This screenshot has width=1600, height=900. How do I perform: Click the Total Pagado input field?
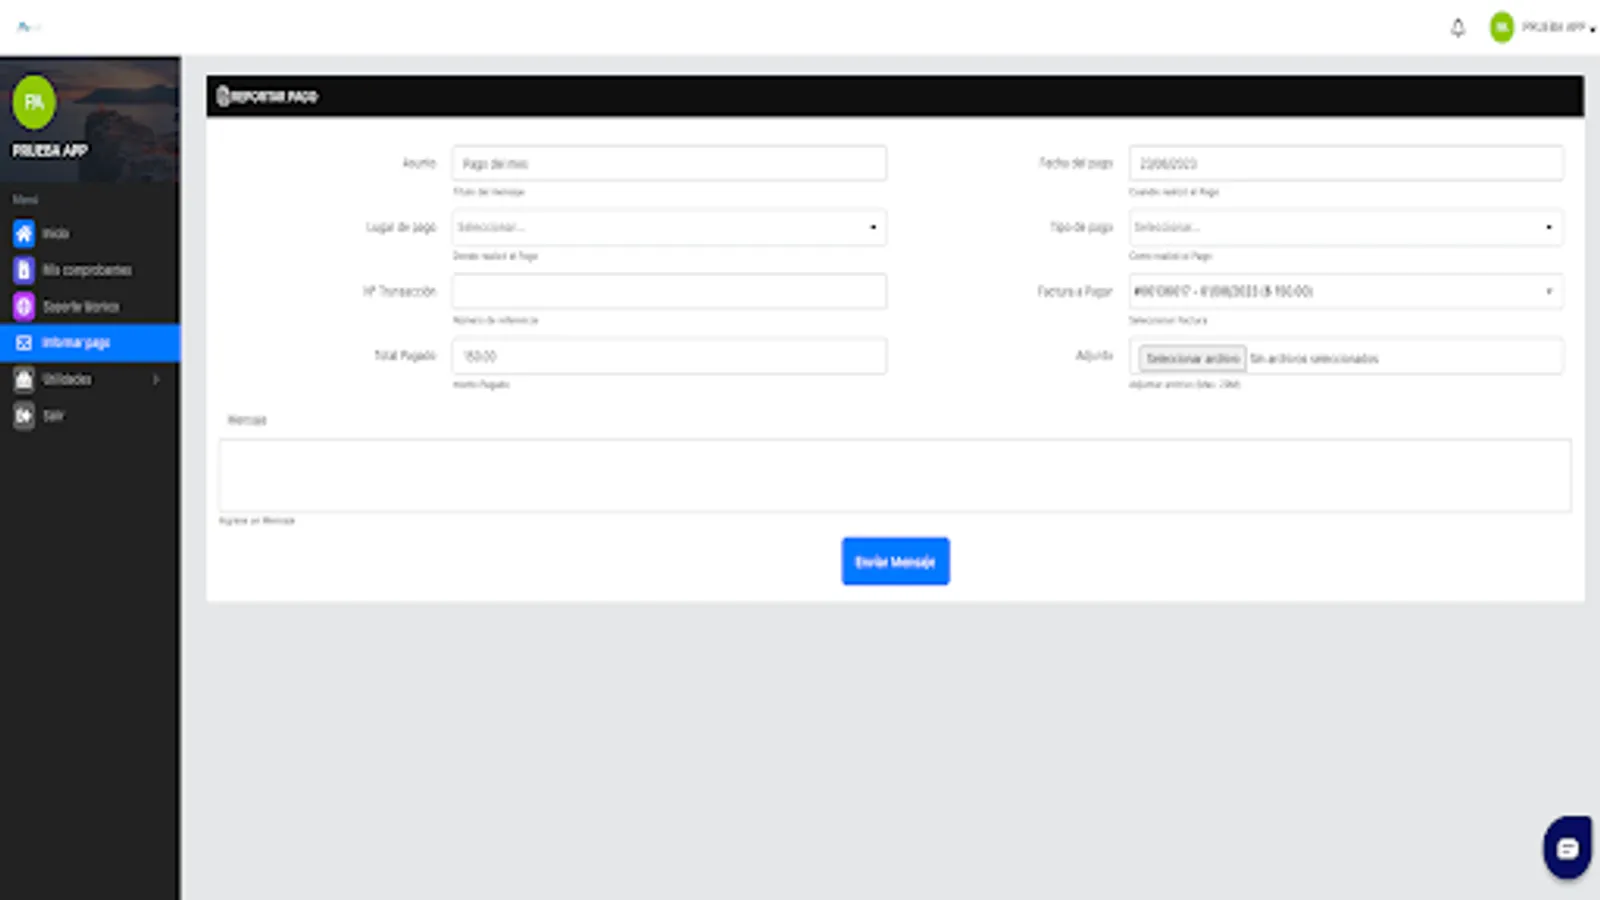[x=669, y=356]
